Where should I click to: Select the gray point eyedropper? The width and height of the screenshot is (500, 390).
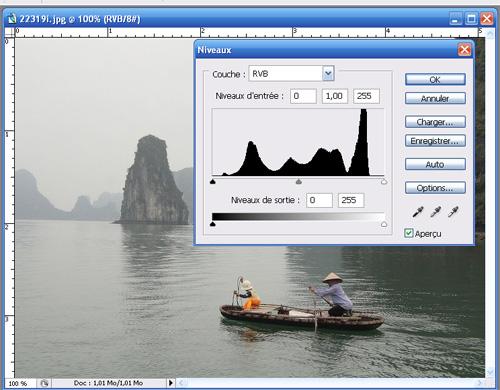click(435, 211)
